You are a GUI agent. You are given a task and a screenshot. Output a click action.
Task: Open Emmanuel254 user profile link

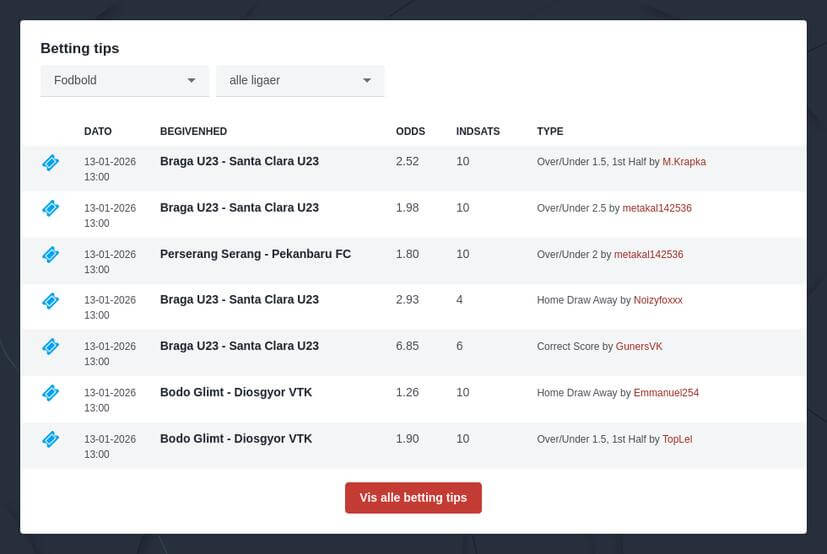666,393
